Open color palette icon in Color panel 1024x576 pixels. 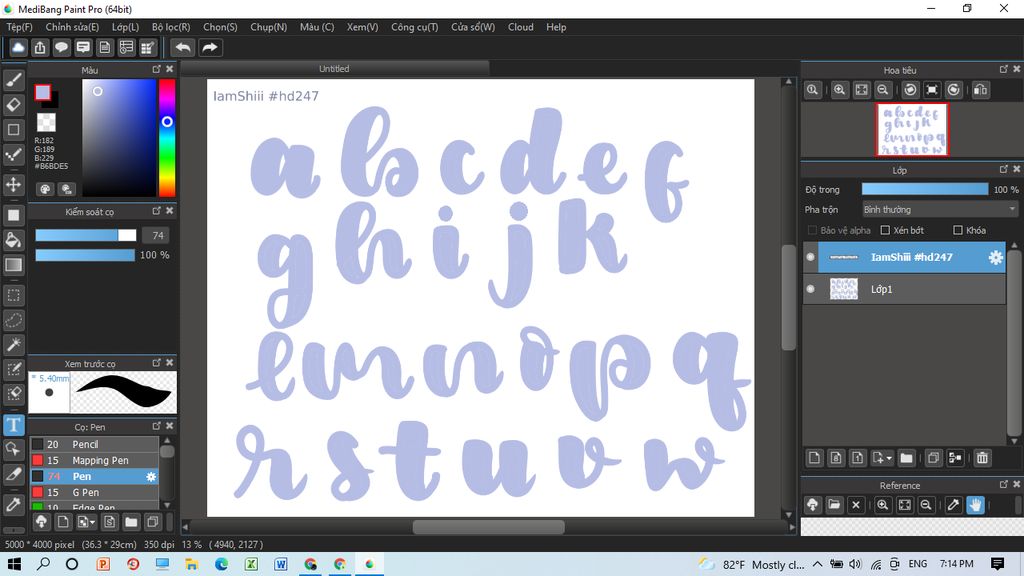pyautogui.click(x=45, y=189)
